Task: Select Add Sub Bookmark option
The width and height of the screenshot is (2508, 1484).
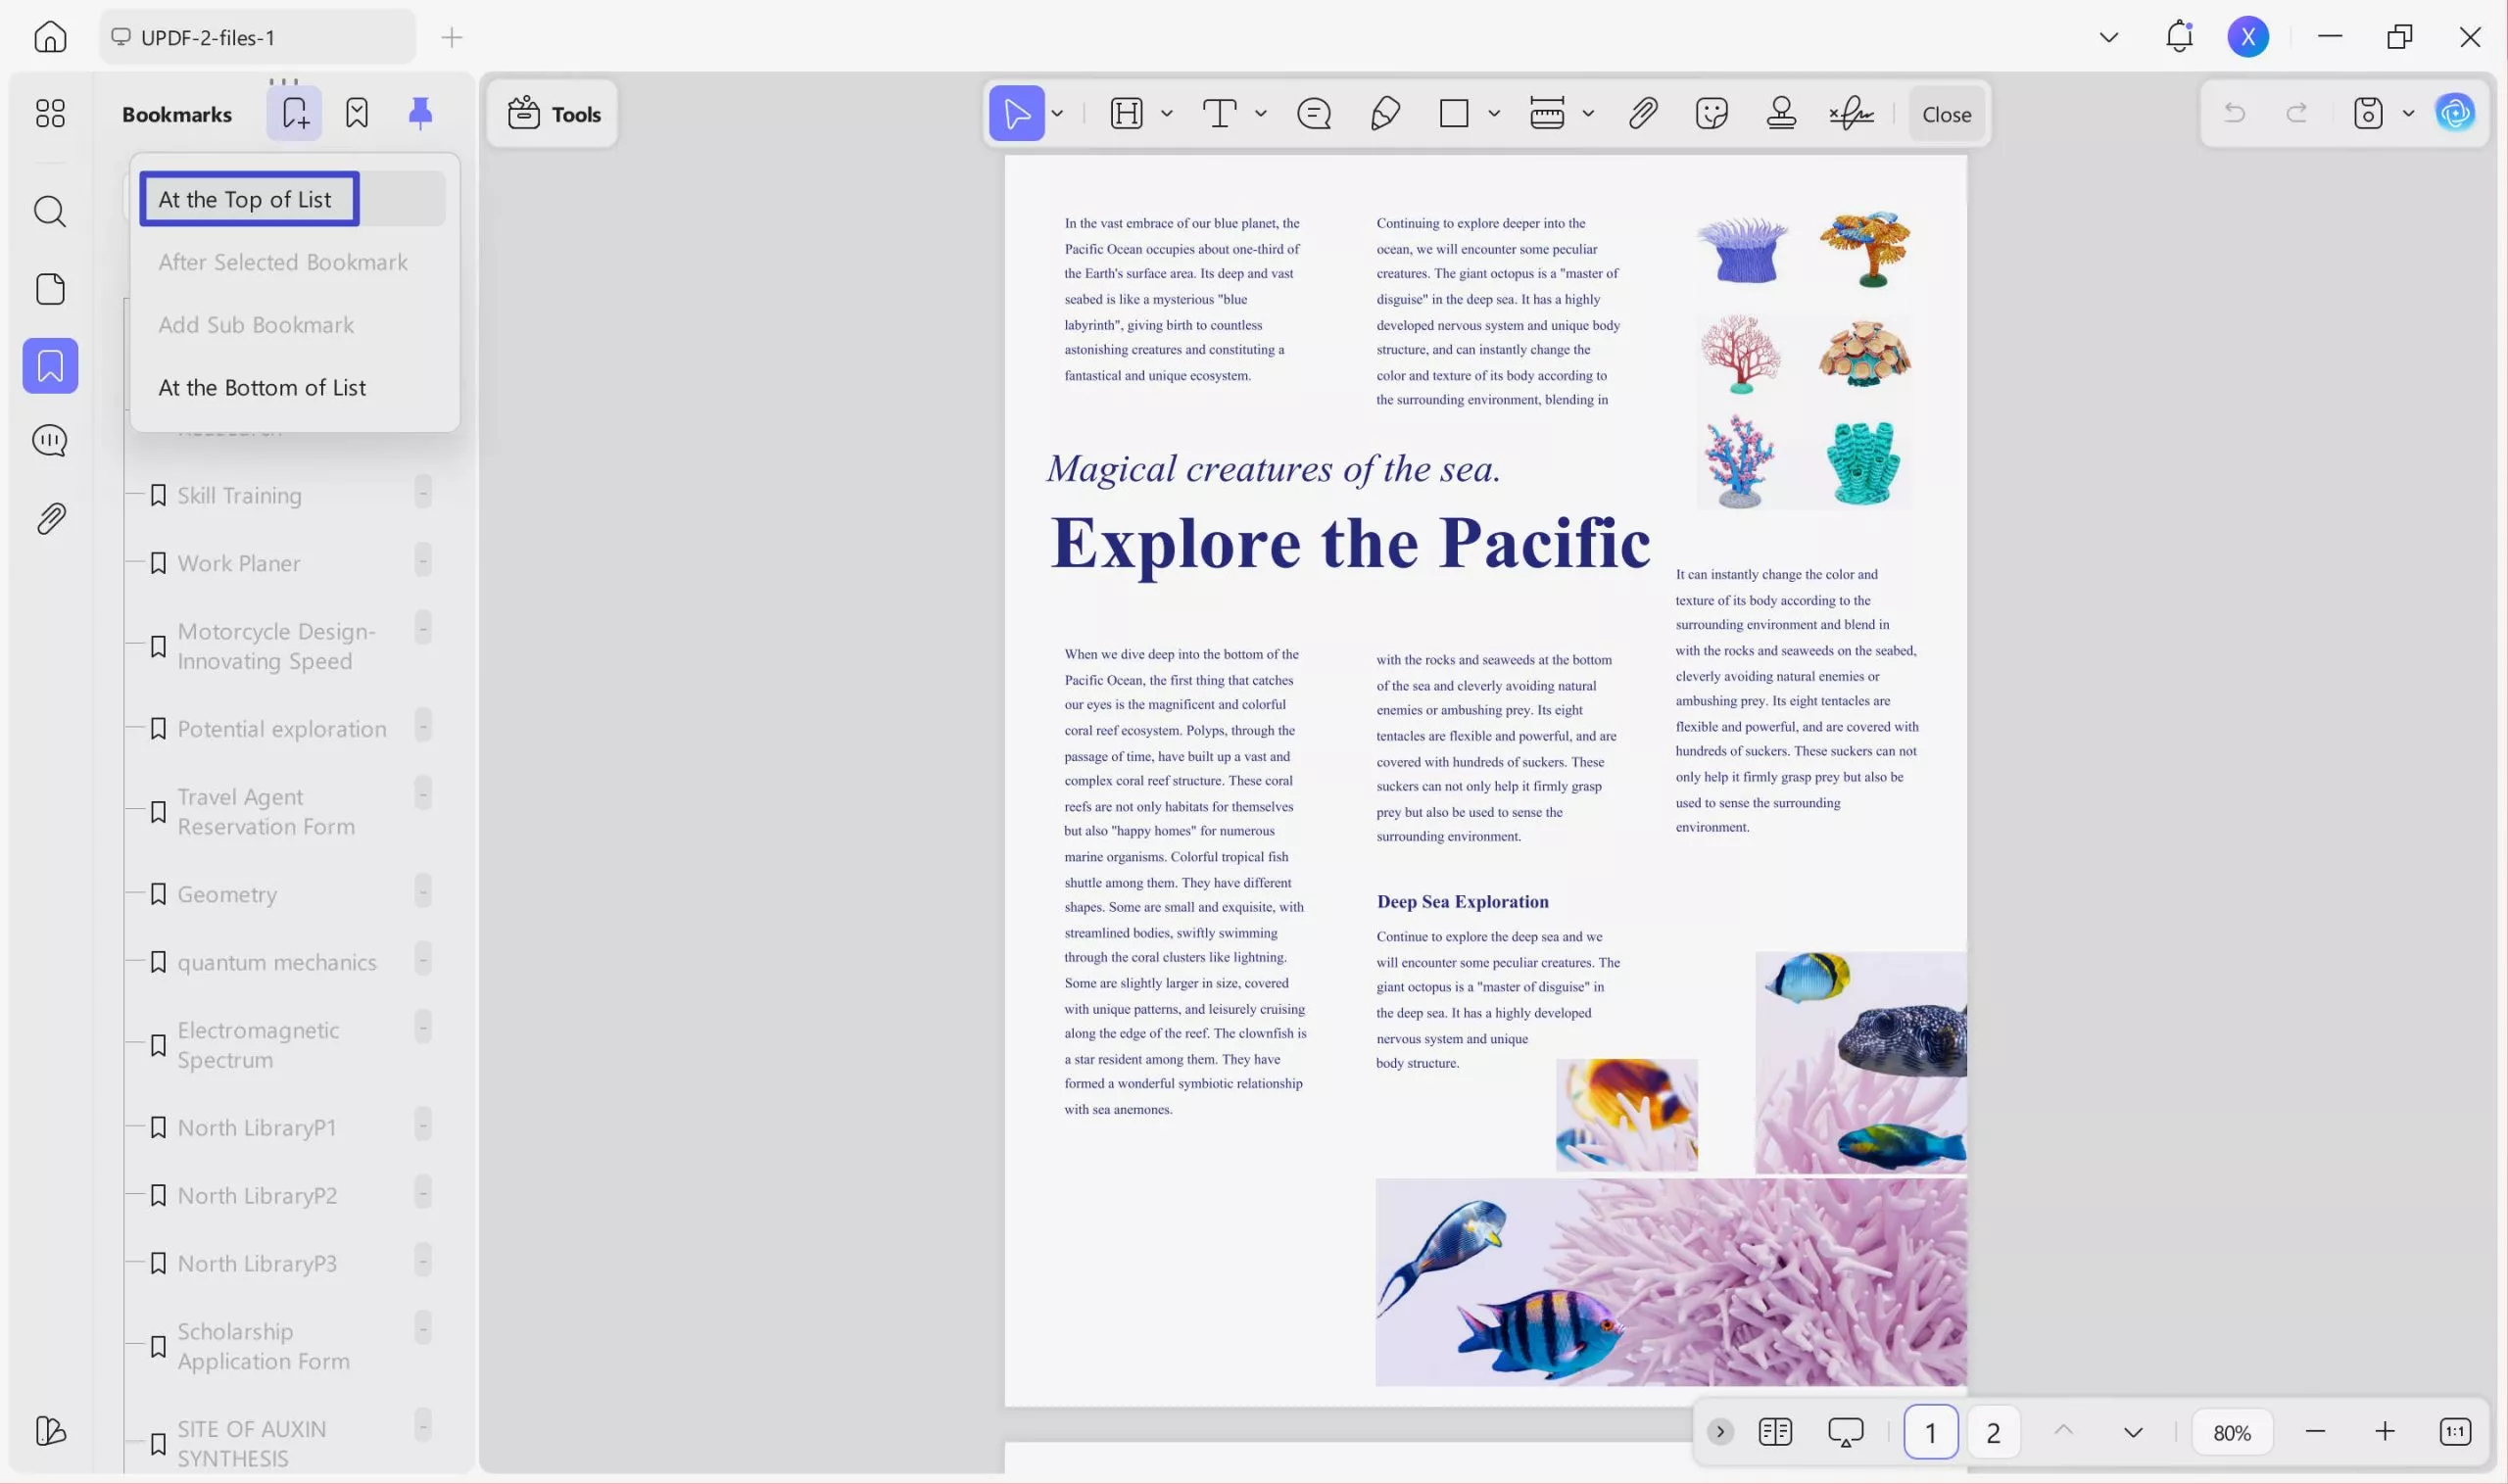Action: point(256,324)
